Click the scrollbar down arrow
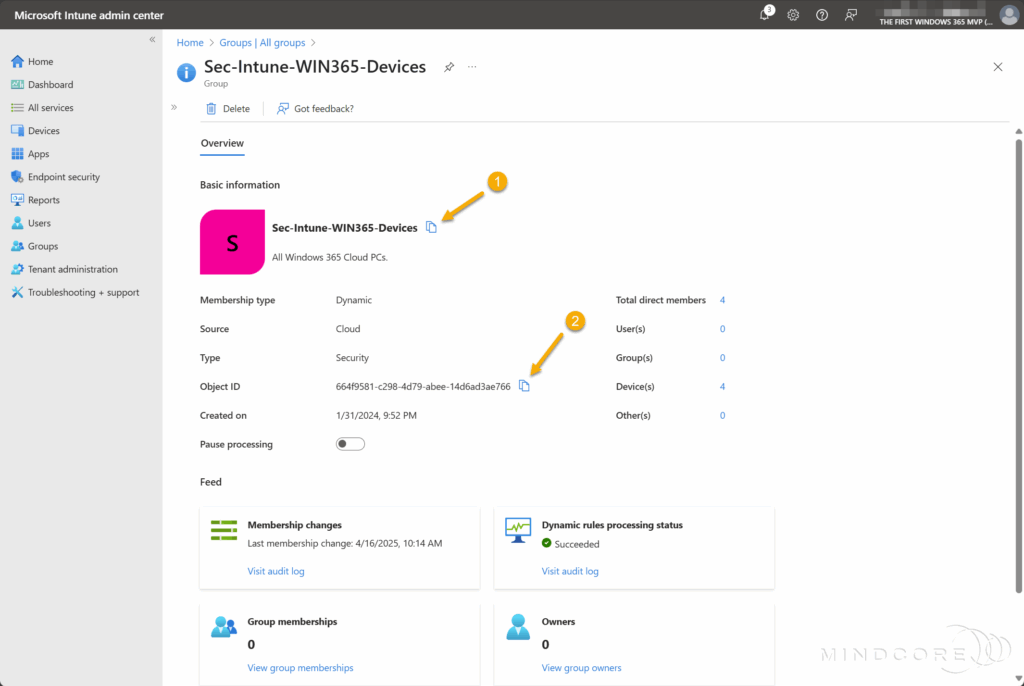The height and width of the screenshot is (686, 1024). [1018, 678]
